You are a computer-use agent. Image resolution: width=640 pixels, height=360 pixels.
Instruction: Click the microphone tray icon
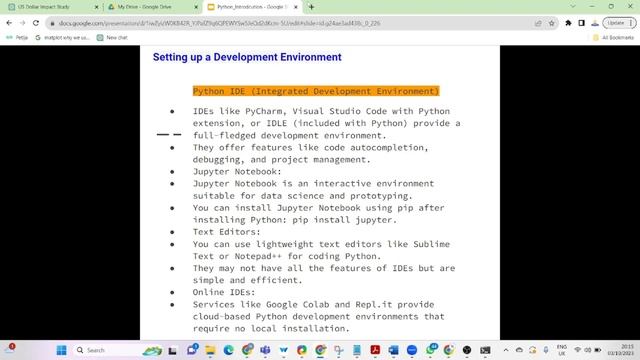pyautogui.click(x=546, y=350)
